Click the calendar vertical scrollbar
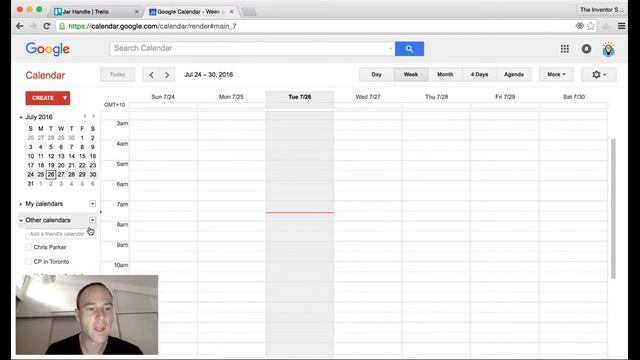 [613, 209]
